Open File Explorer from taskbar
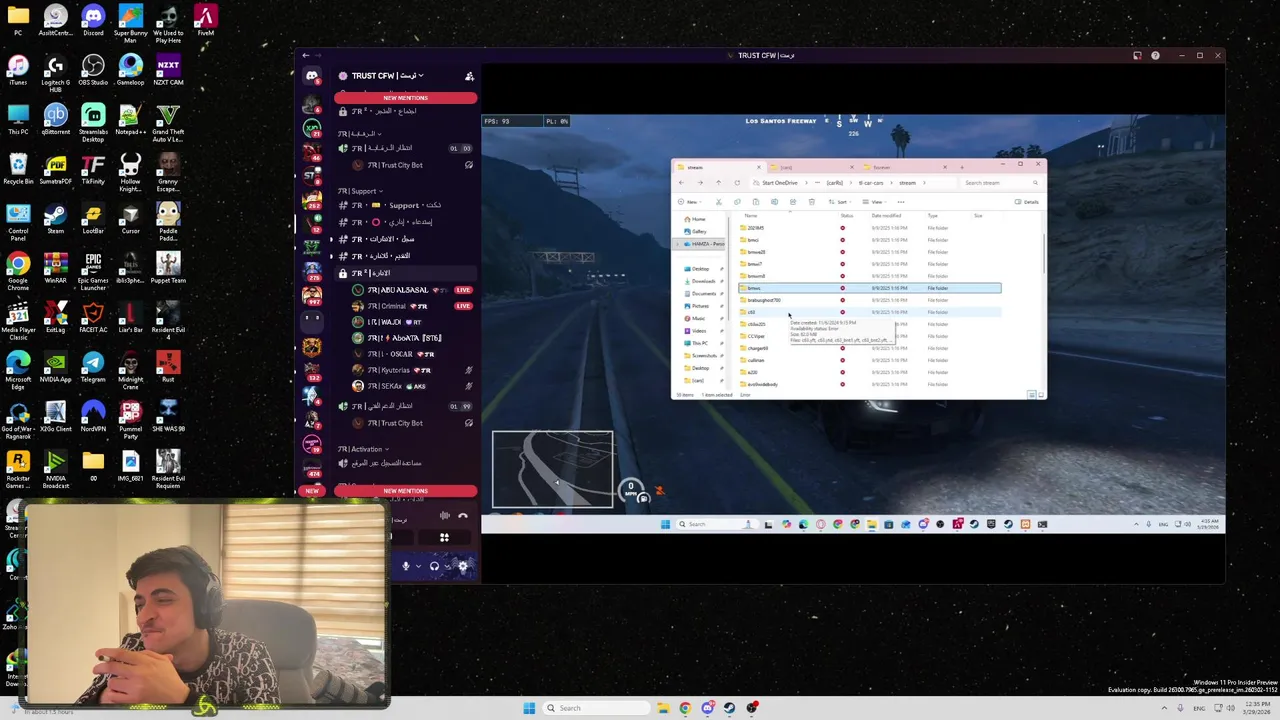 pyautogui.click(x=662, y=708)
